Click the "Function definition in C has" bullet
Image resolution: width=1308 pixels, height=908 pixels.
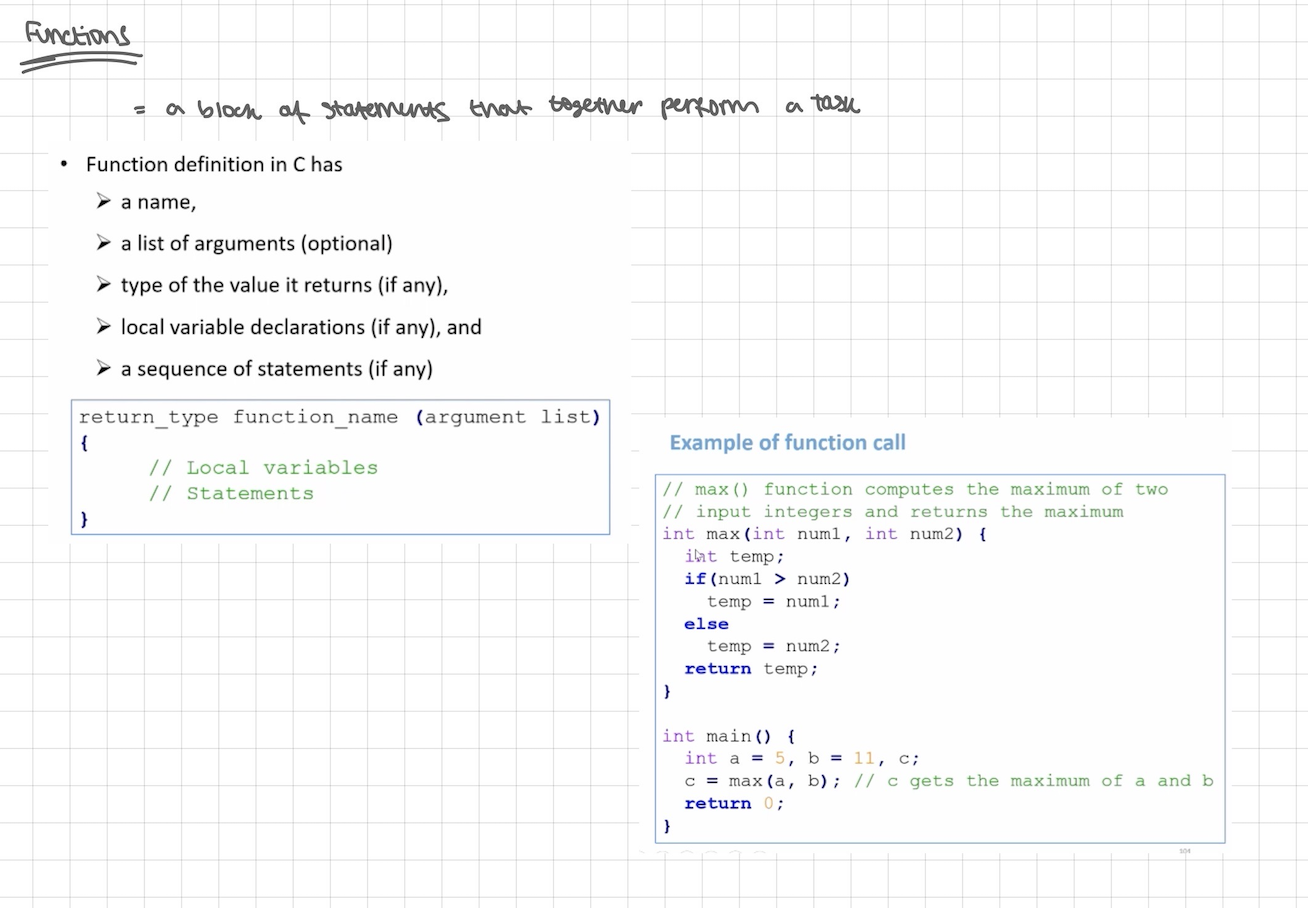214,164
